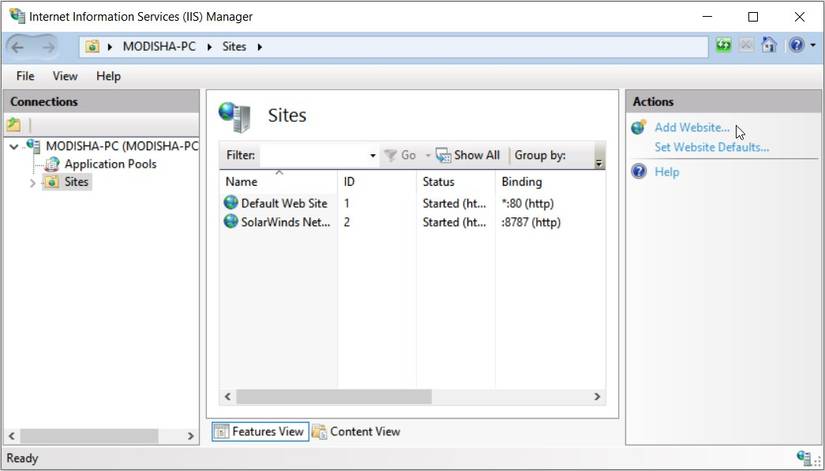This screenshot has width=825, height=471.
Task: Click the Add Website link
Action: point(692,127)
